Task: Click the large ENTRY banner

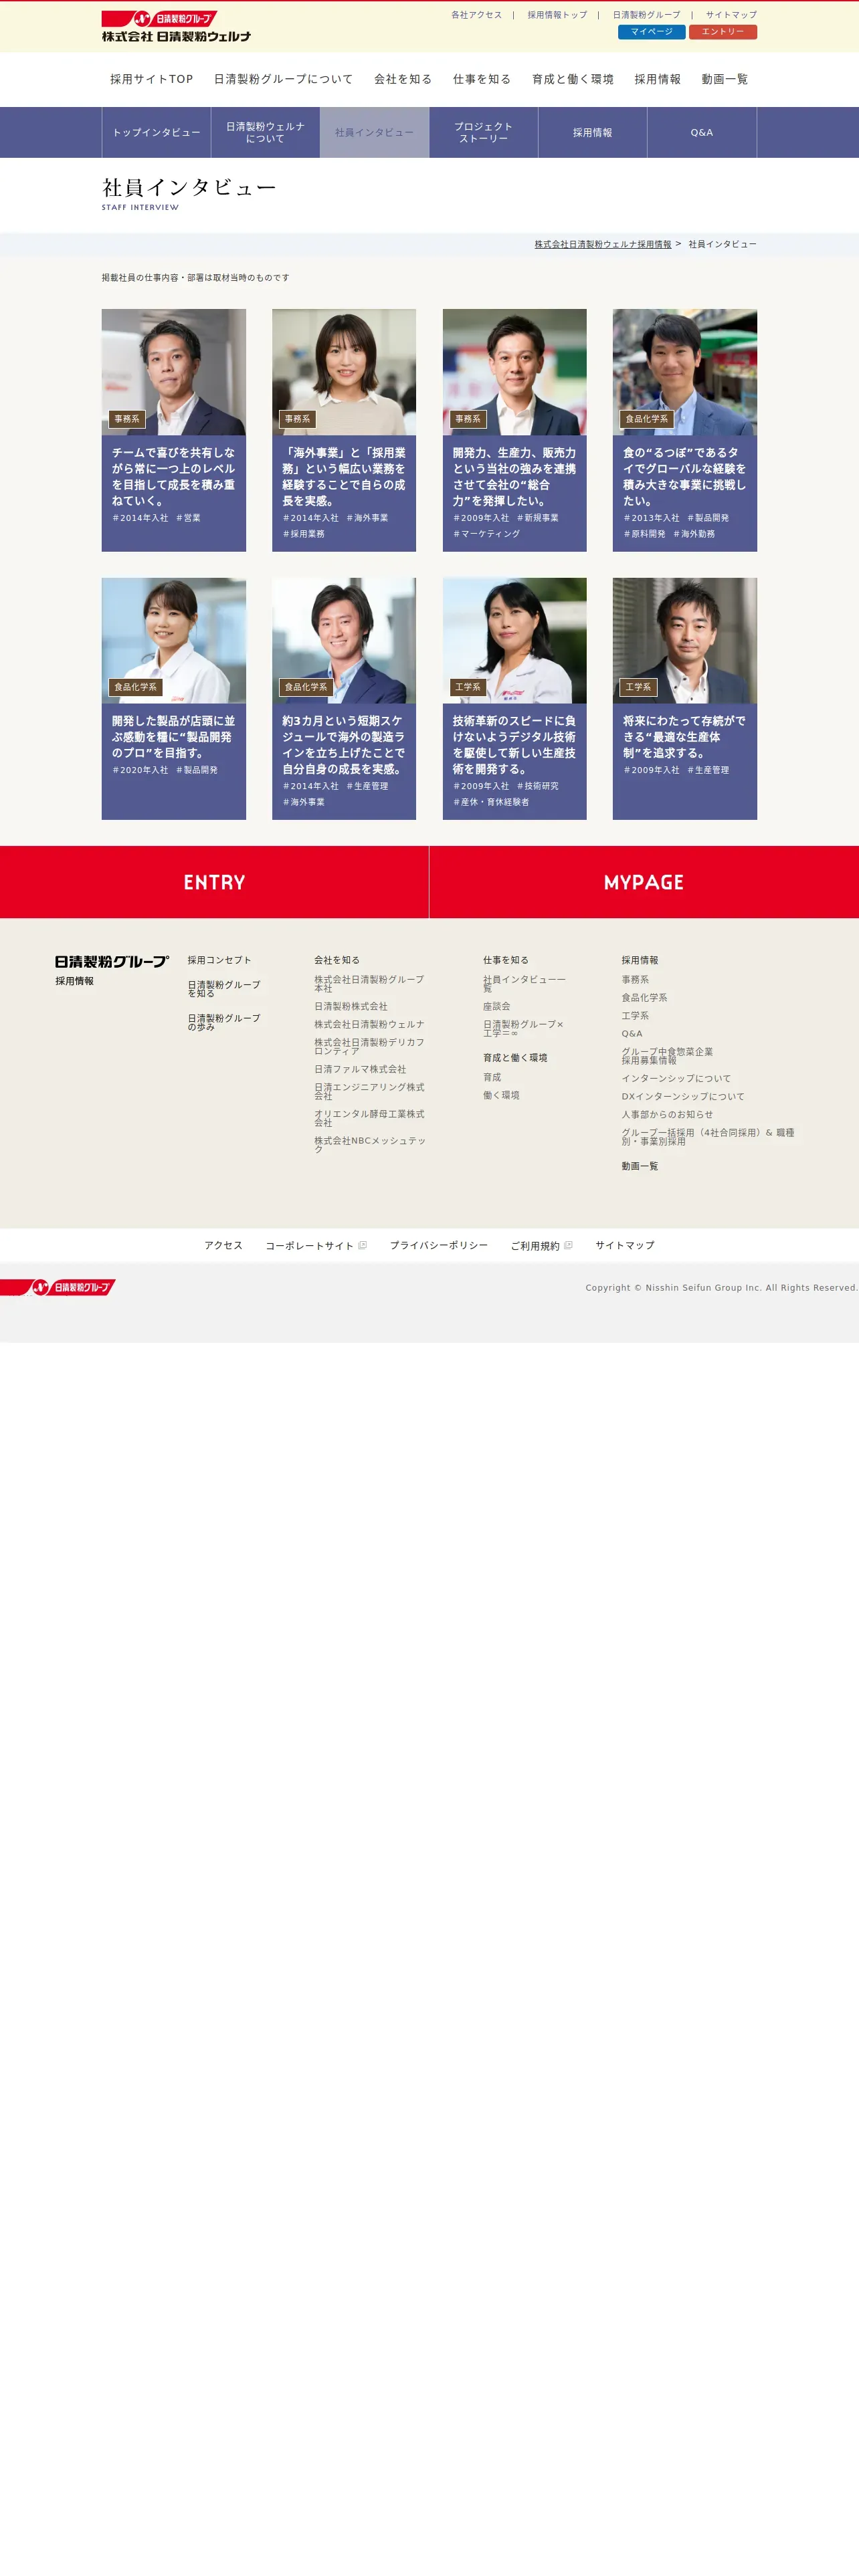Action: (x=214, y=882)
